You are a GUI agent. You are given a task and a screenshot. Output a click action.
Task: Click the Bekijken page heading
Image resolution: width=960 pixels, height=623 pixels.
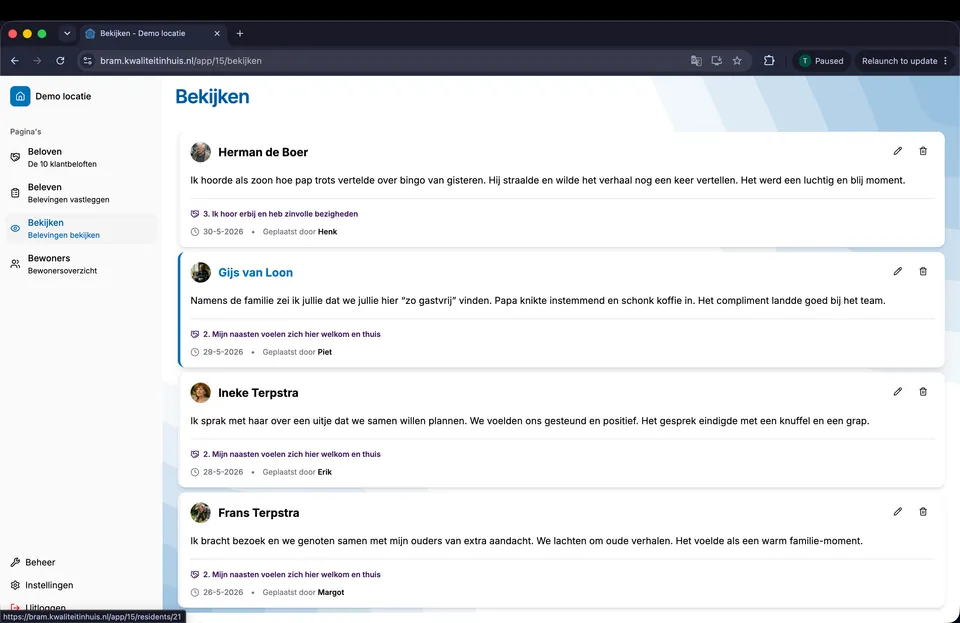coord(212,97)
